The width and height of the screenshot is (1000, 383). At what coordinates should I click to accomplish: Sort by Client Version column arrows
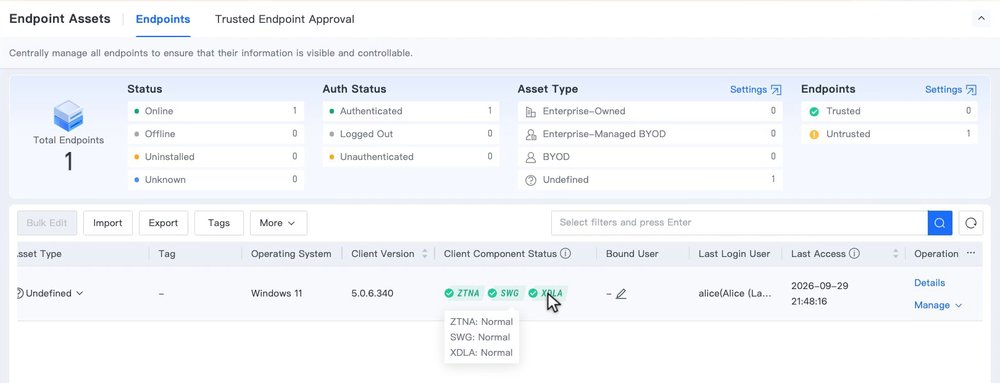pyautogui.click(x=425, y=254)
